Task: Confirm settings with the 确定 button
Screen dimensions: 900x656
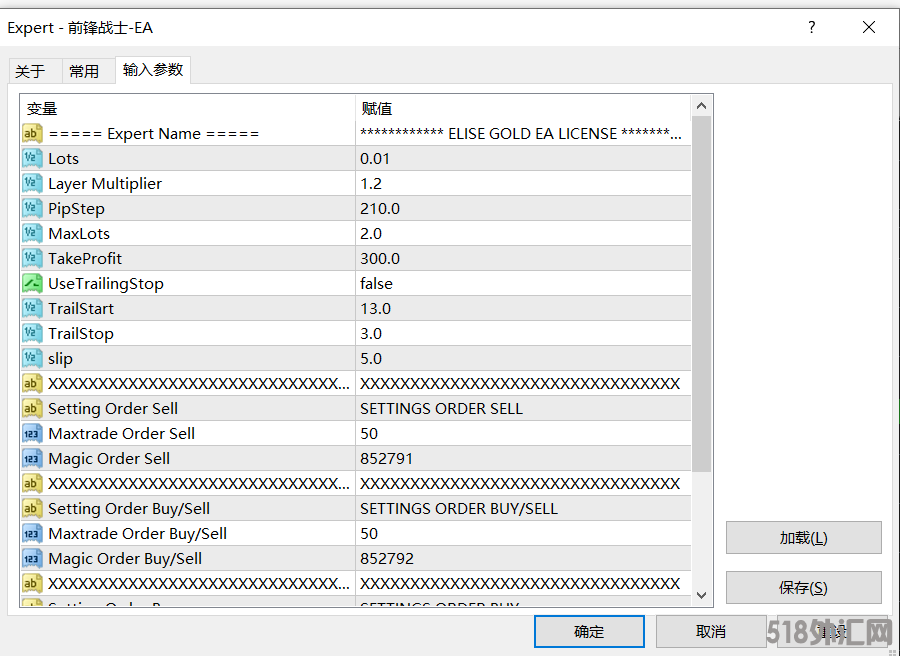Action: point(589,631)
